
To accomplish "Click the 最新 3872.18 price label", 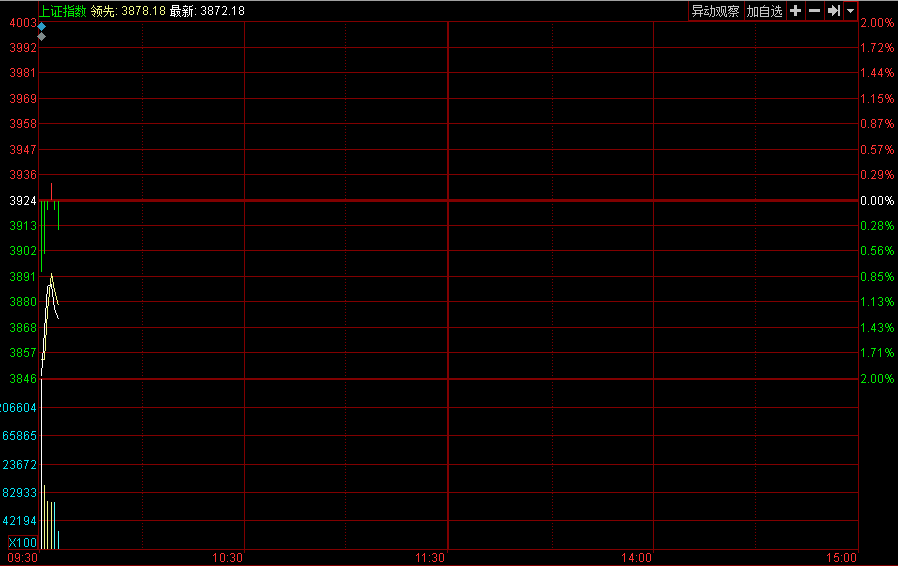I will pyautogui.click(x=207, y=11).
